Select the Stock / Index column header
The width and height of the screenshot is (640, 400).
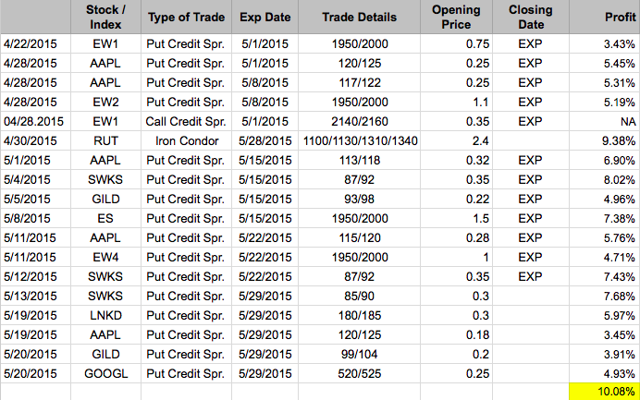(106, 17)
